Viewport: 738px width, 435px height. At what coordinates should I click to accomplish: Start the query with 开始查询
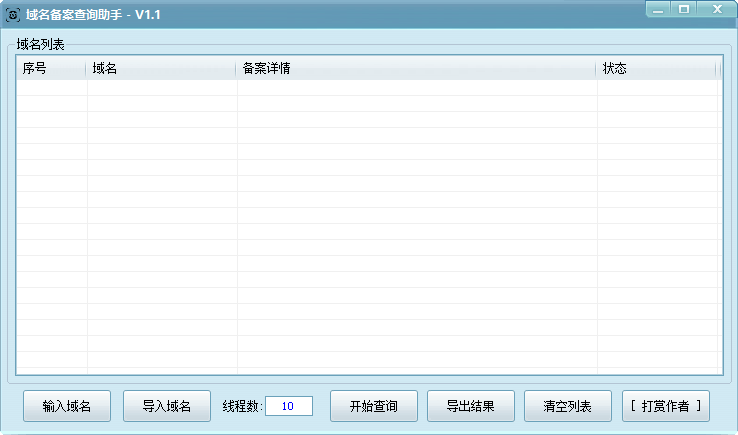pos(374,406)
